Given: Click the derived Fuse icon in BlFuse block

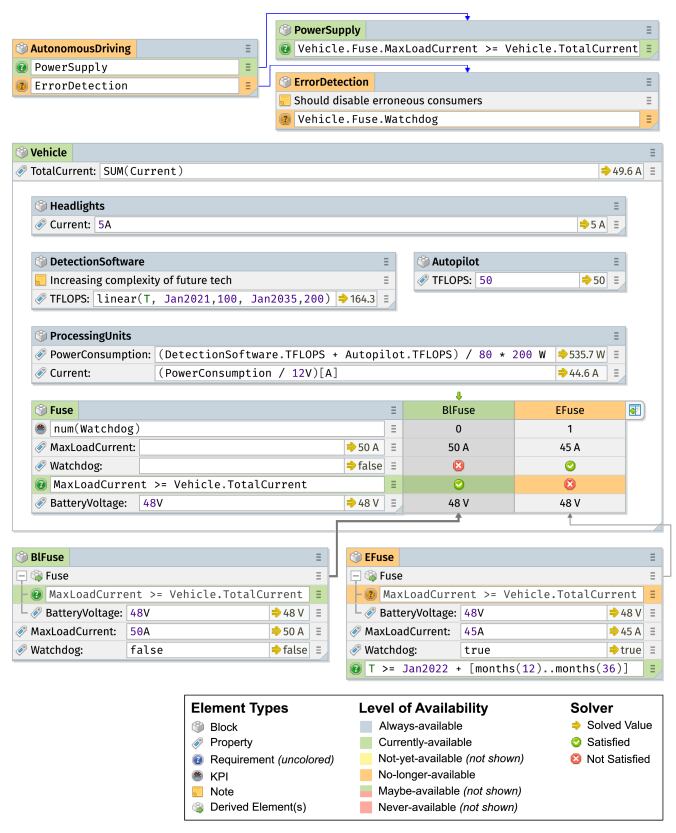Looking at the screenshot, I should (x=36, y=575).
